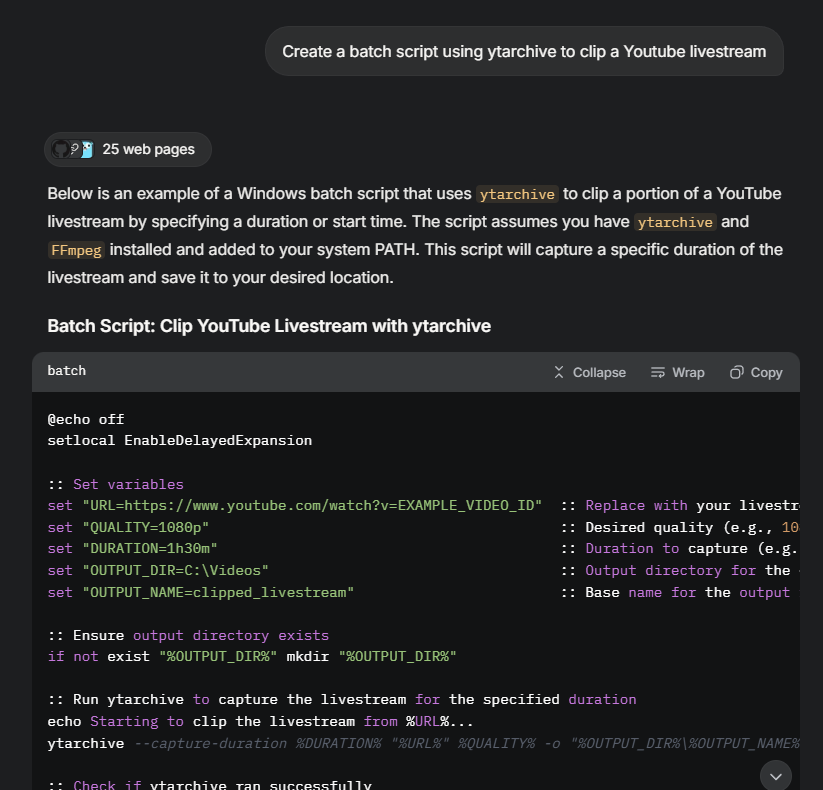Viewport: 823px width, 790px height.
Task: Click the "QUALITY=1080p" code line
Action: coord(145,527)
